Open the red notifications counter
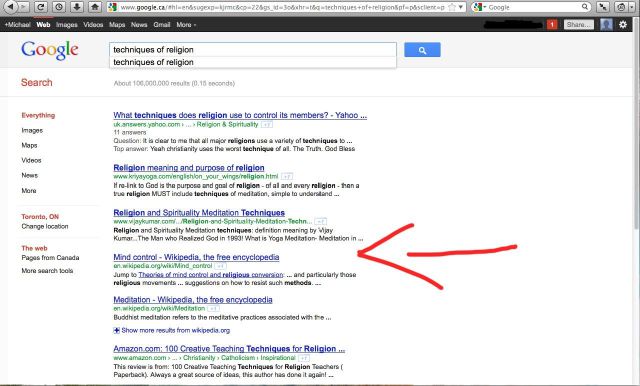Screen dimensions: 640x386 pos(552,24)
